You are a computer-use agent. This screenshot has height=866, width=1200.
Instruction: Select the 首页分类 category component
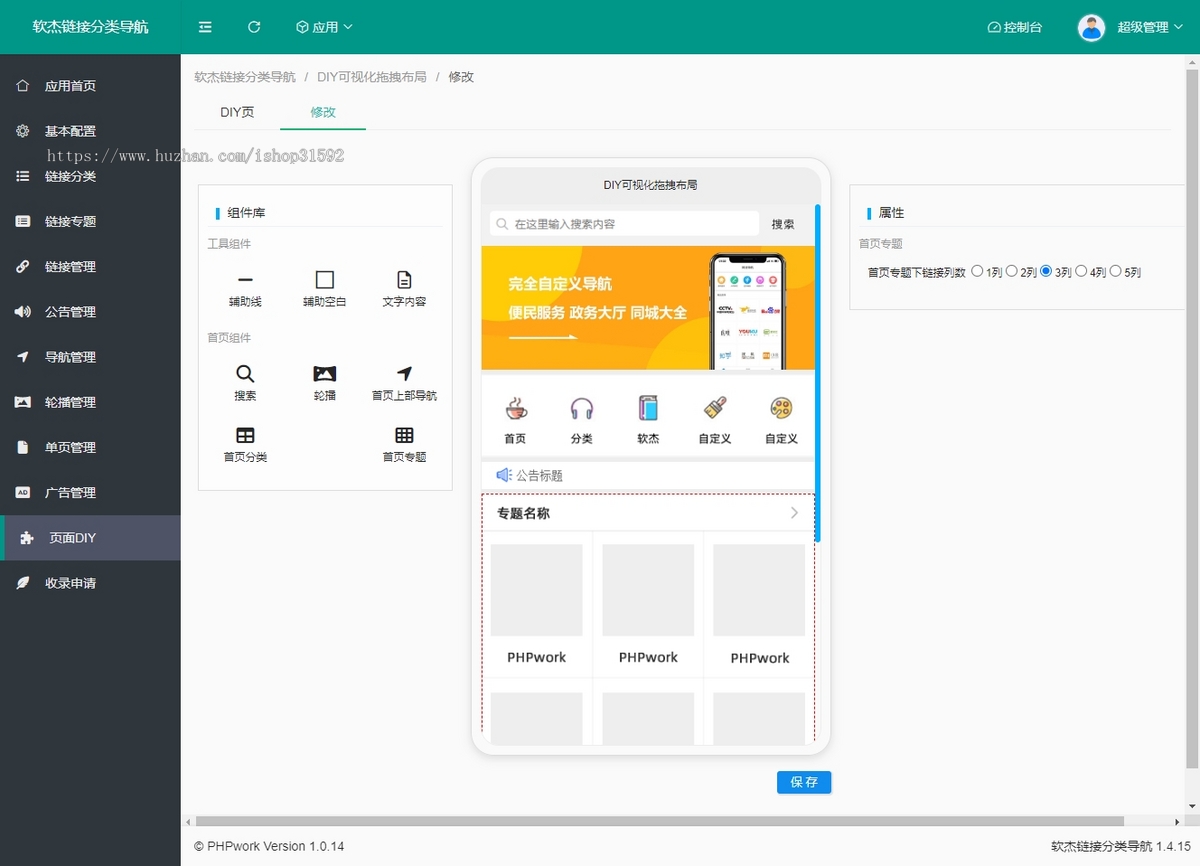click(x=245, y=444)
